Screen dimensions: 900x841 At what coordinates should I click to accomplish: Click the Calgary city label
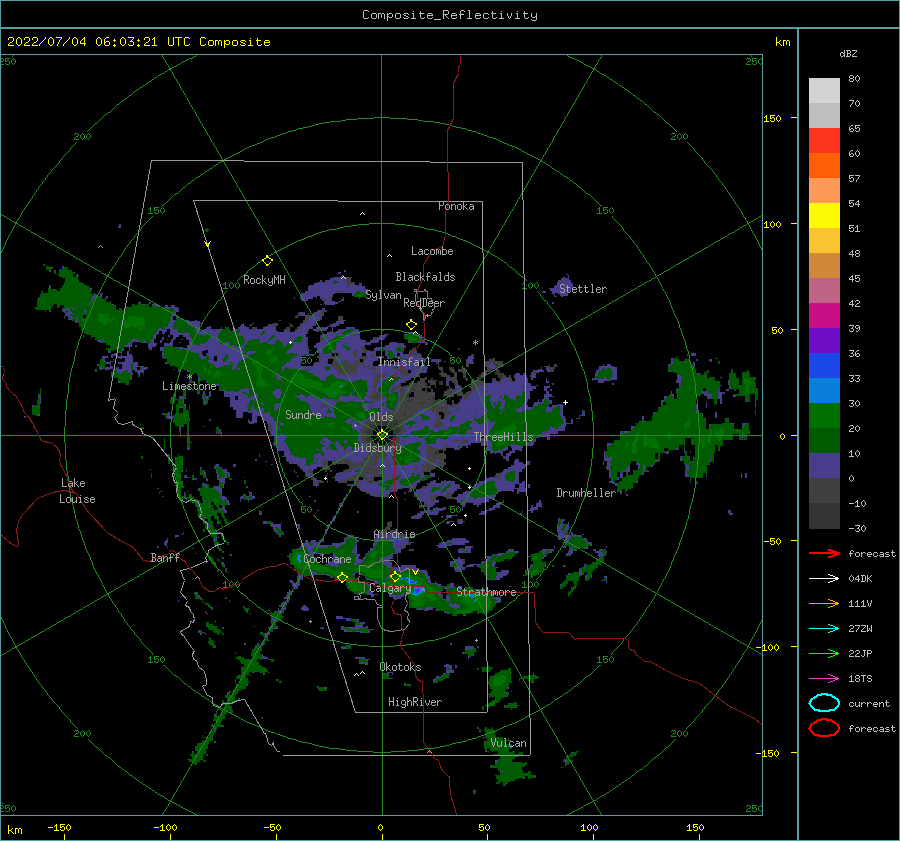pyautogui.click(x=390, y=588)
